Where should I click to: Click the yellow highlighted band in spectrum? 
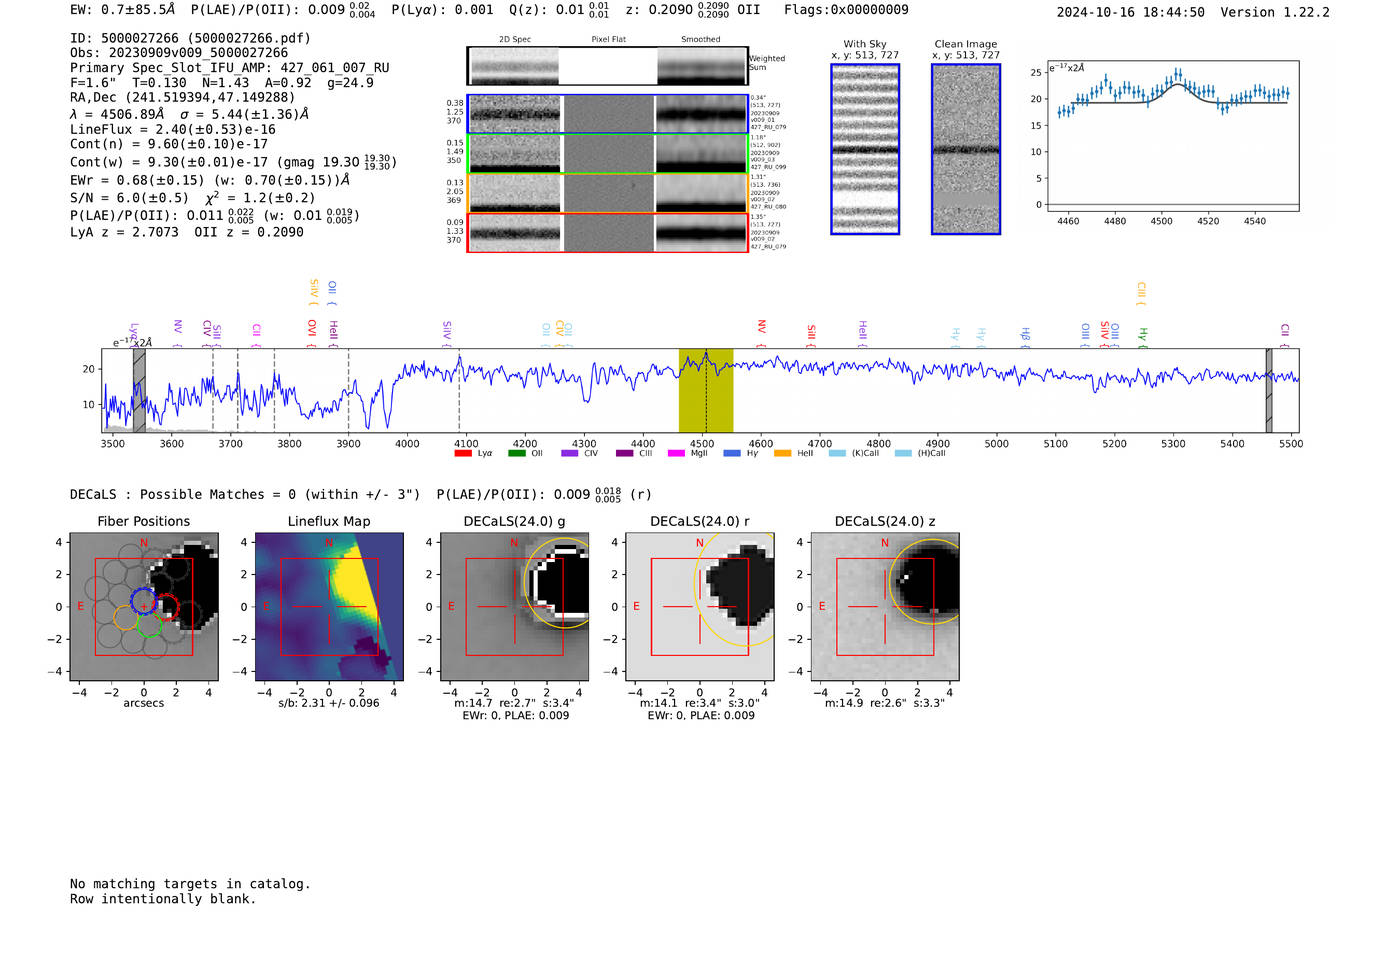(x=706, y=390)
